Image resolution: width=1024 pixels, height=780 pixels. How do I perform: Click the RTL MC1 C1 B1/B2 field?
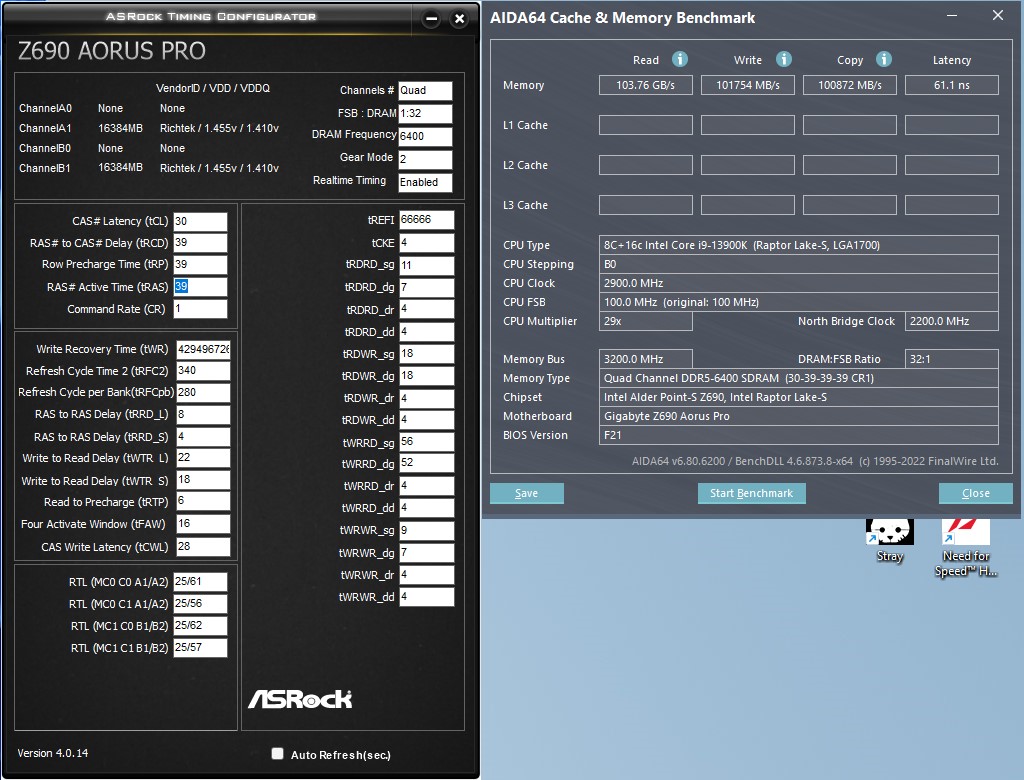pyautogui.click(x=200, y=647)
